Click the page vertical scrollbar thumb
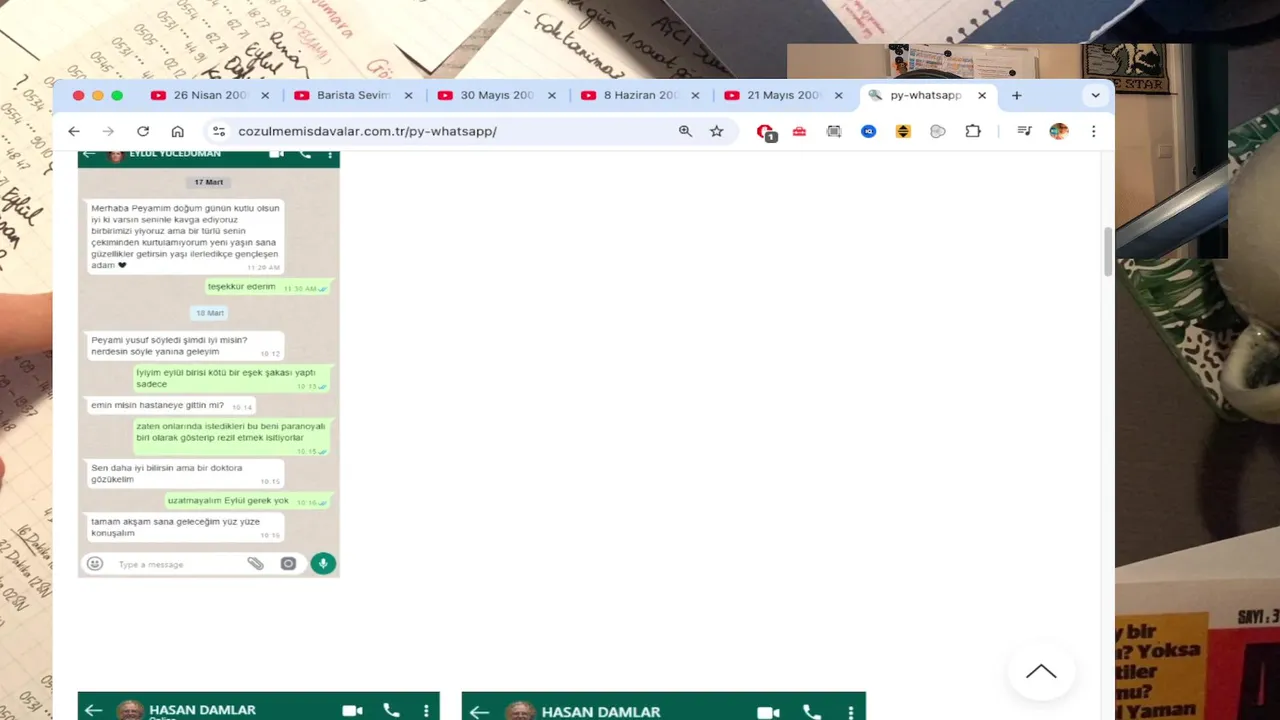 [x=1107, y=252]
